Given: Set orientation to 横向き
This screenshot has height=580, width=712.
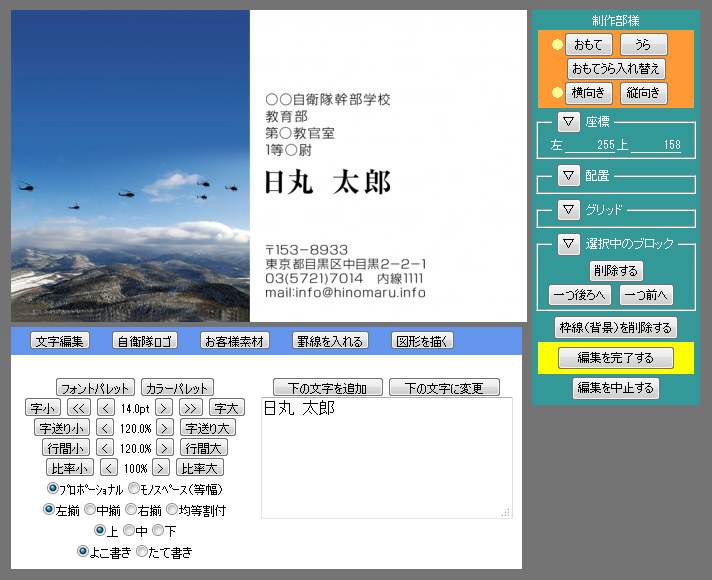Looking at the screenshot, I should 588,93.
